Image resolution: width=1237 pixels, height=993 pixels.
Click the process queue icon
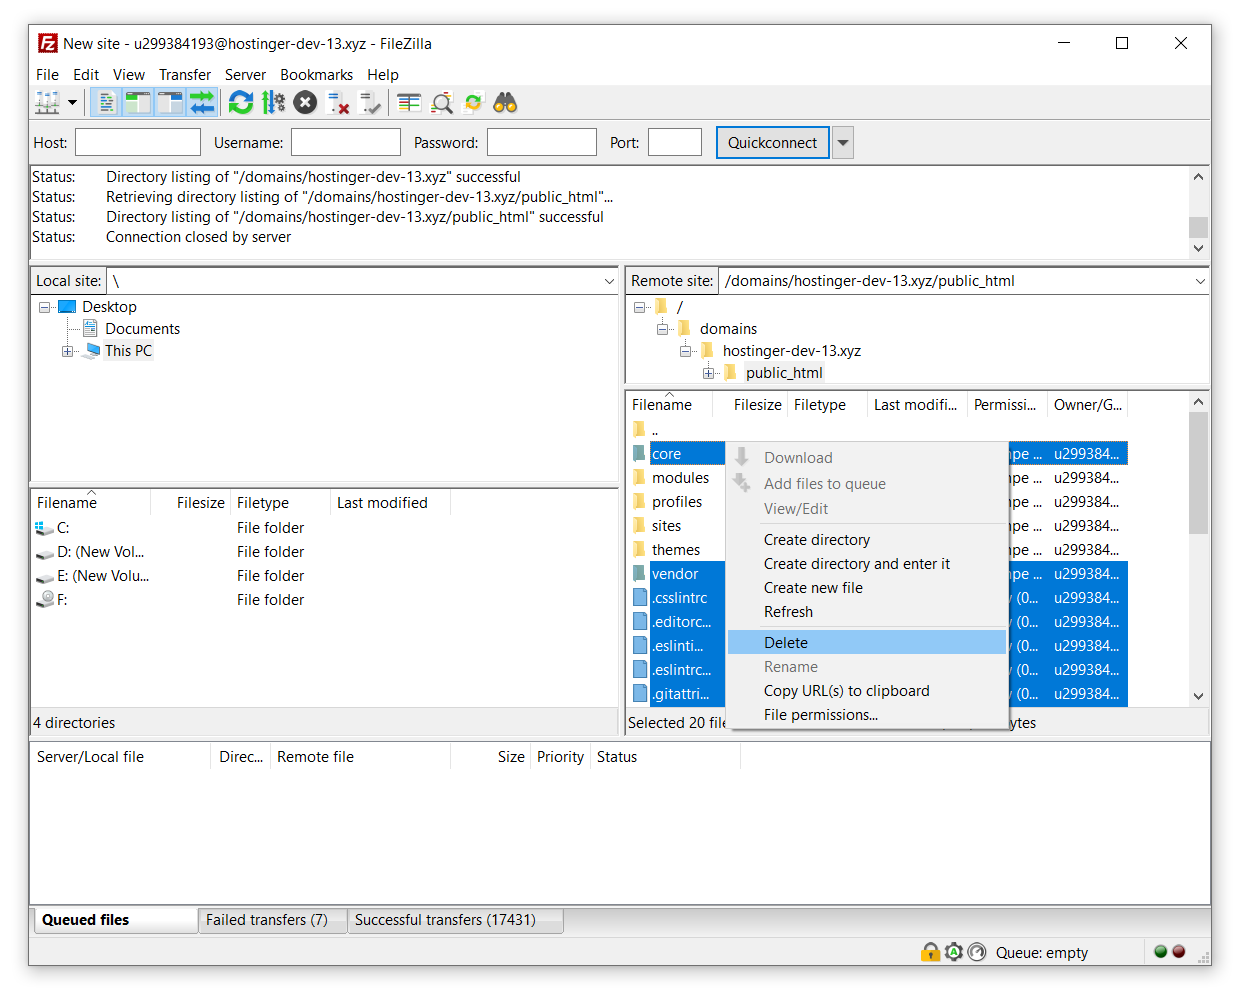coord(273,102)
